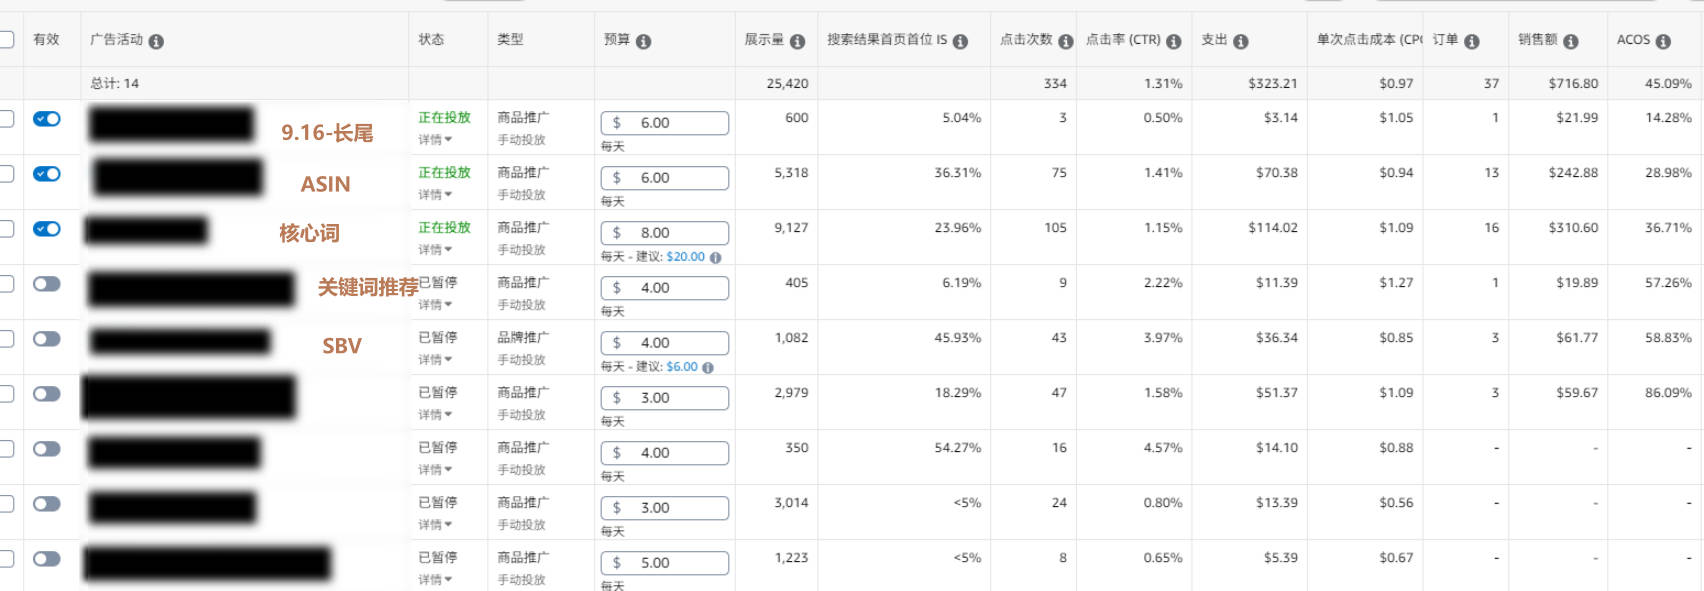Expand 详情 dropdown for SBV row
Screen dimensions: 1704x591
(x=435, y=360)
